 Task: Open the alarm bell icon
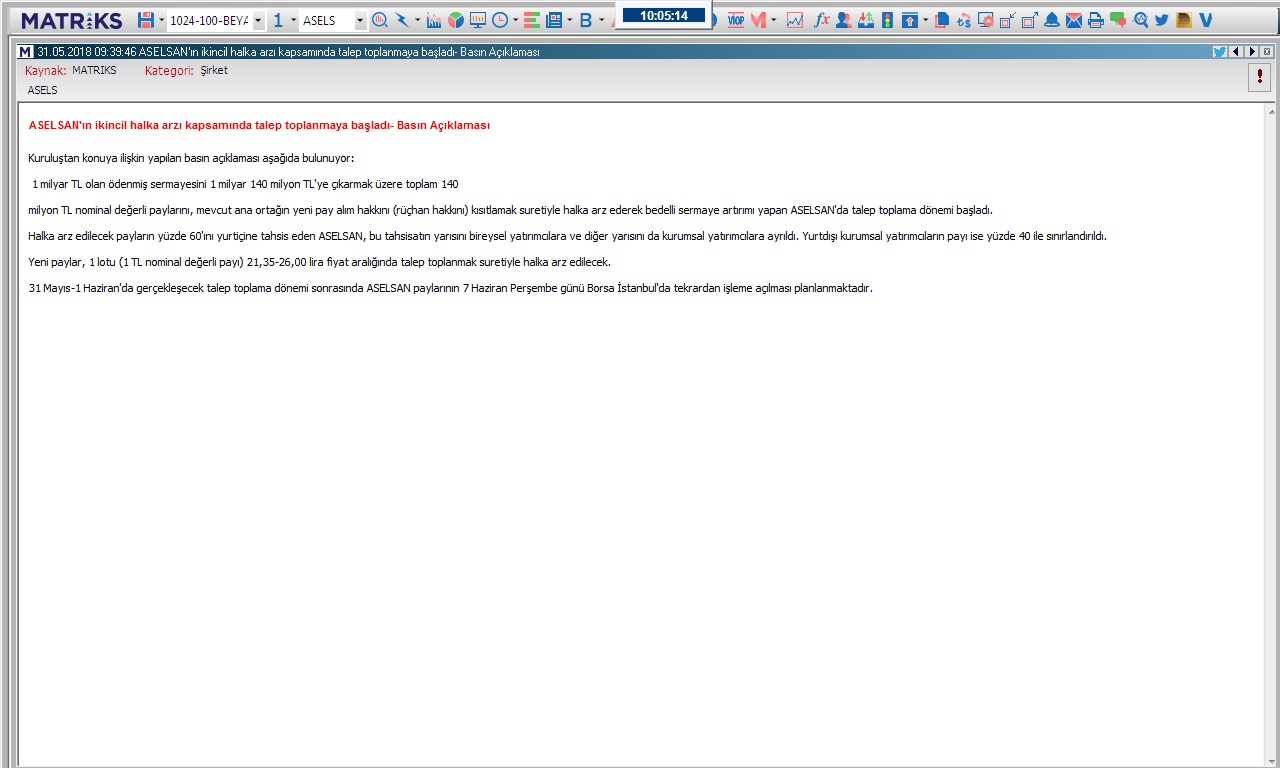[x=1052, y=20]
